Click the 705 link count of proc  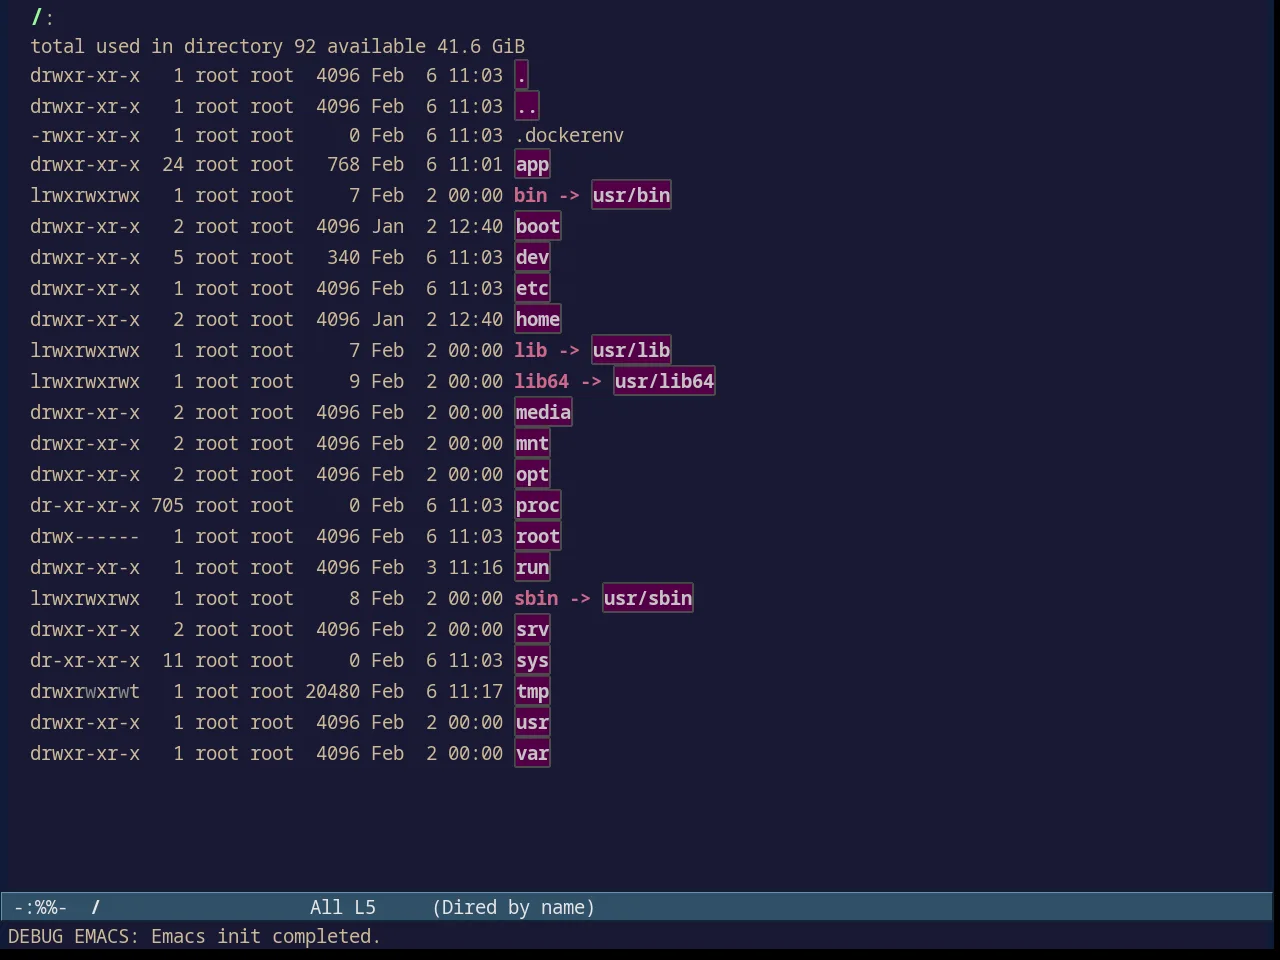[x=168, y=505]
